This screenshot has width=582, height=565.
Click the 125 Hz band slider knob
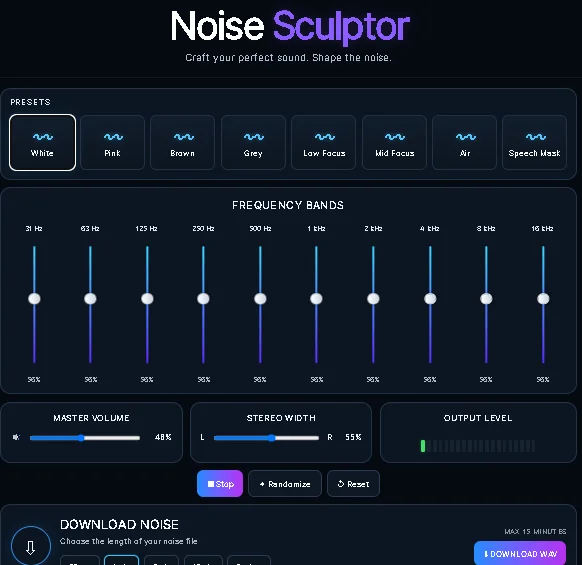147,298
